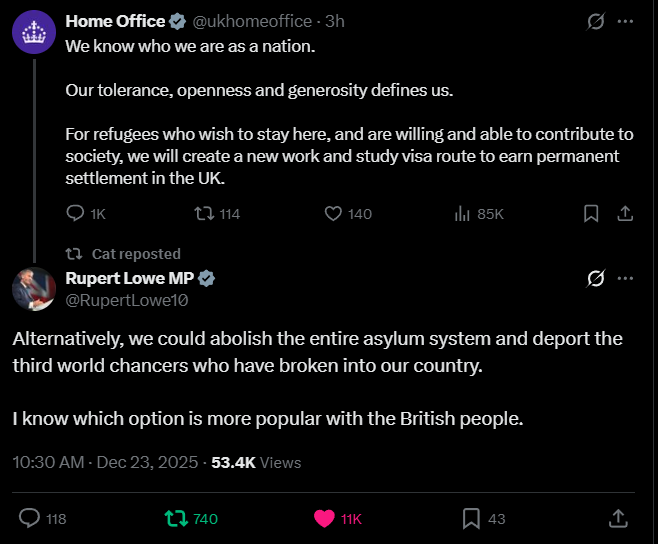Image resolution: width=658 pixels, height=544 pixels.
Task: Open Rupert Lowe's profile picture
Action: coord(33,288)
